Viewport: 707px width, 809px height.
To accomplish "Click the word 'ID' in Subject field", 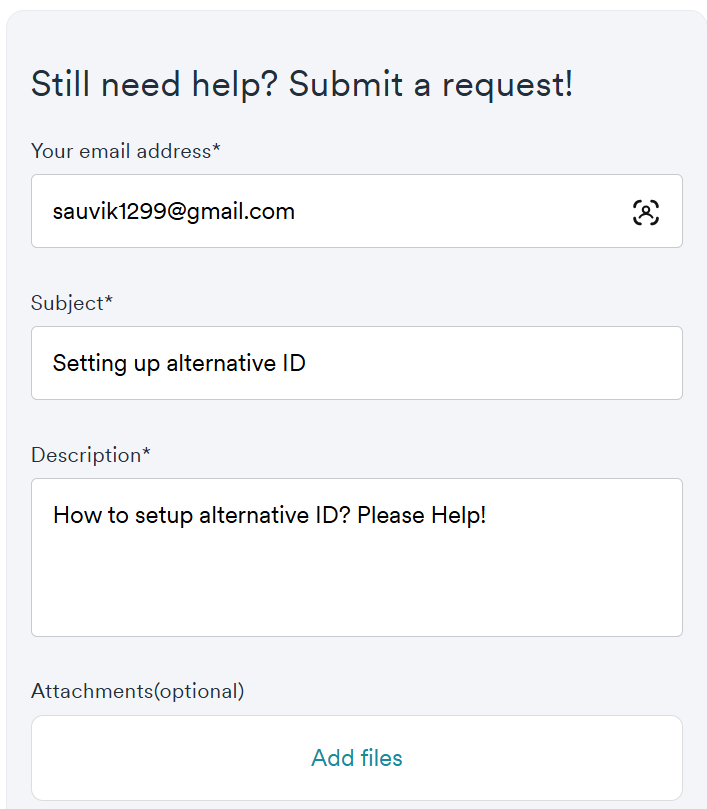I will [x=294, y=363].
